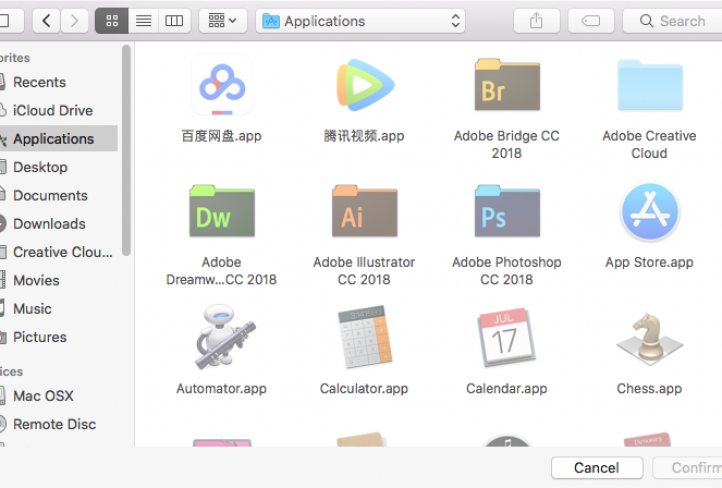Click the "Adobe Creative Cloud" folder name
The width and height of the screenshot is (722, 488).
pos(649,145)
